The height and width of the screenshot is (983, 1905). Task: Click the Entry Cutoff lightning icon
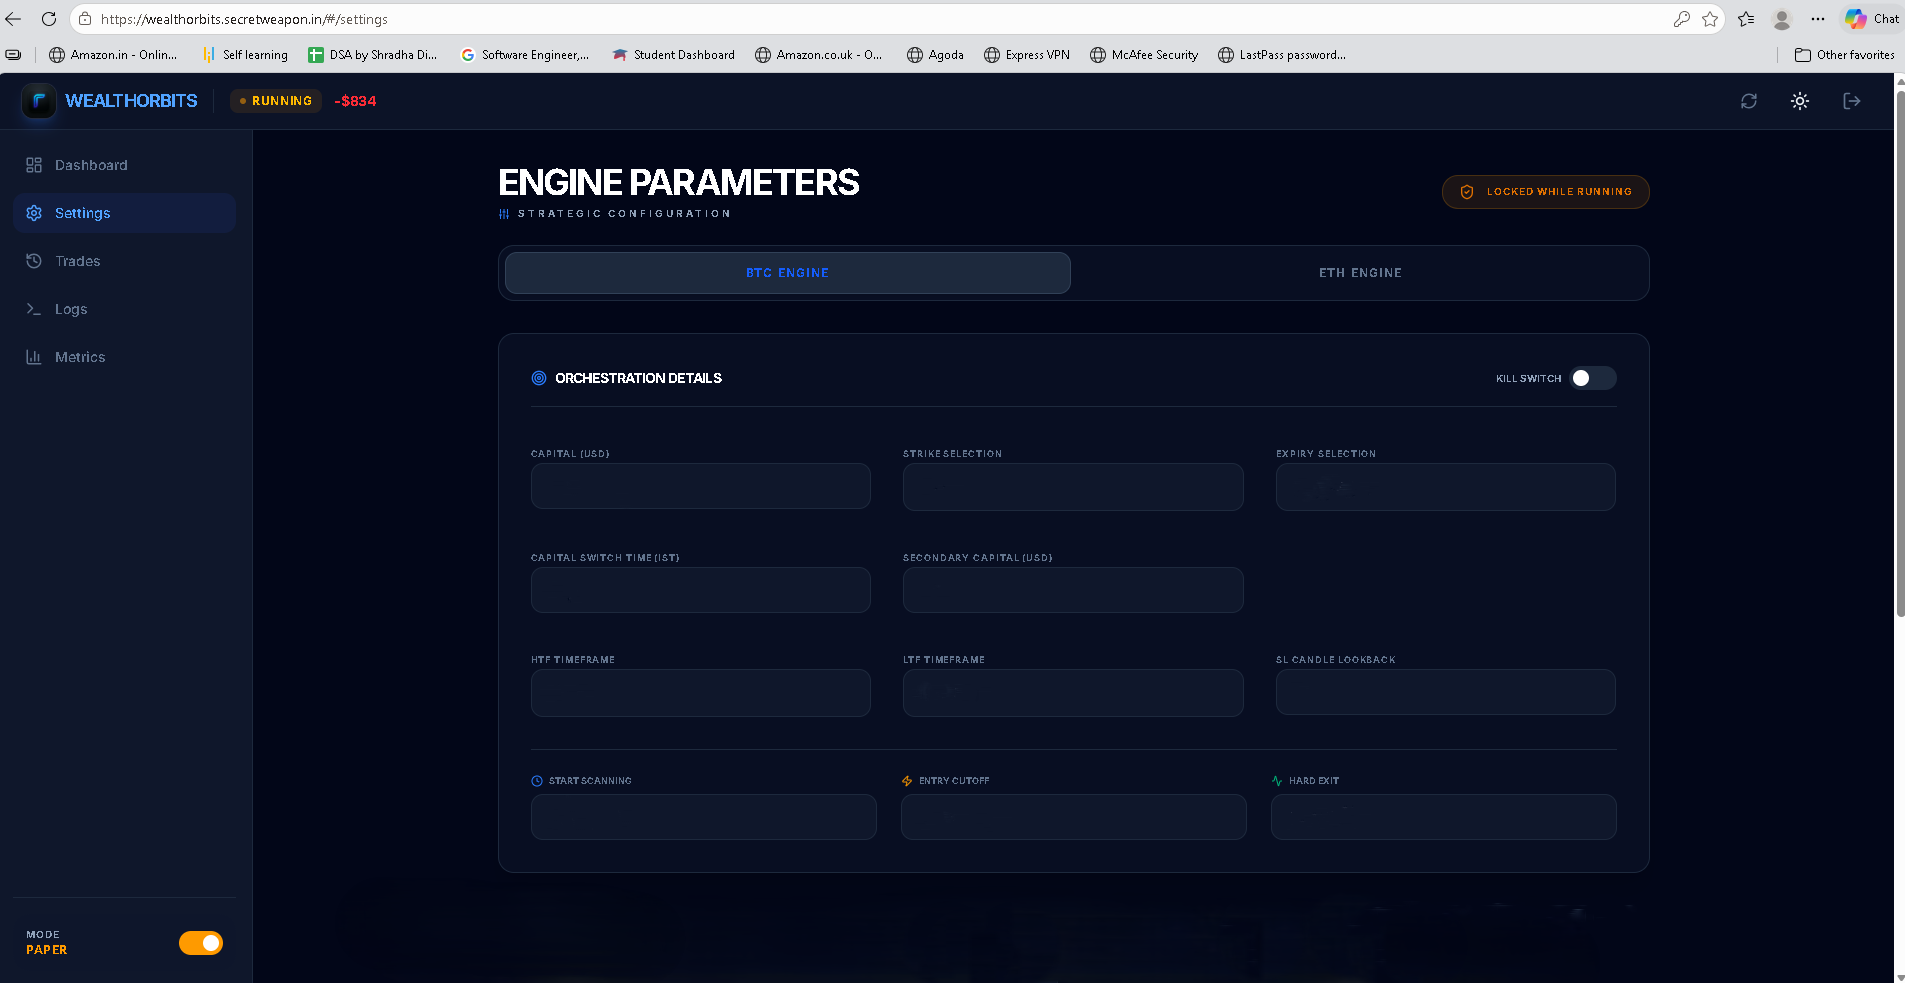pyautogui.click(x=907, y=781)
